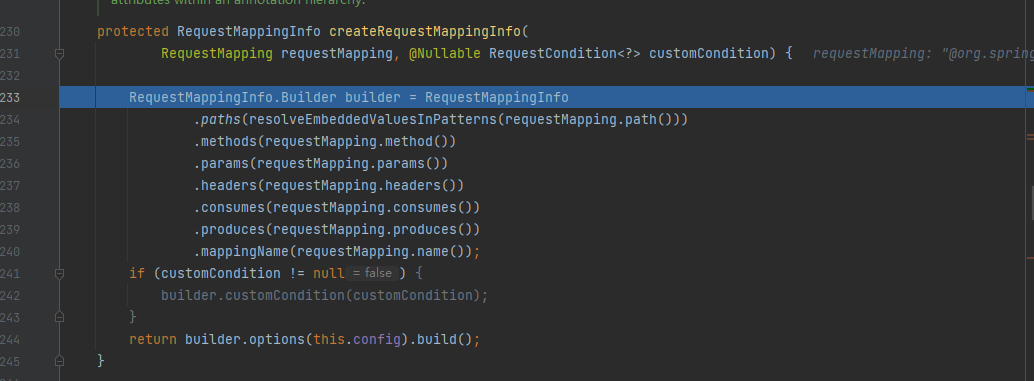This screenshot has width=1034, height=381.
Task: Click the inline '= false' debugger hint
Action: [x=372, y=274]
